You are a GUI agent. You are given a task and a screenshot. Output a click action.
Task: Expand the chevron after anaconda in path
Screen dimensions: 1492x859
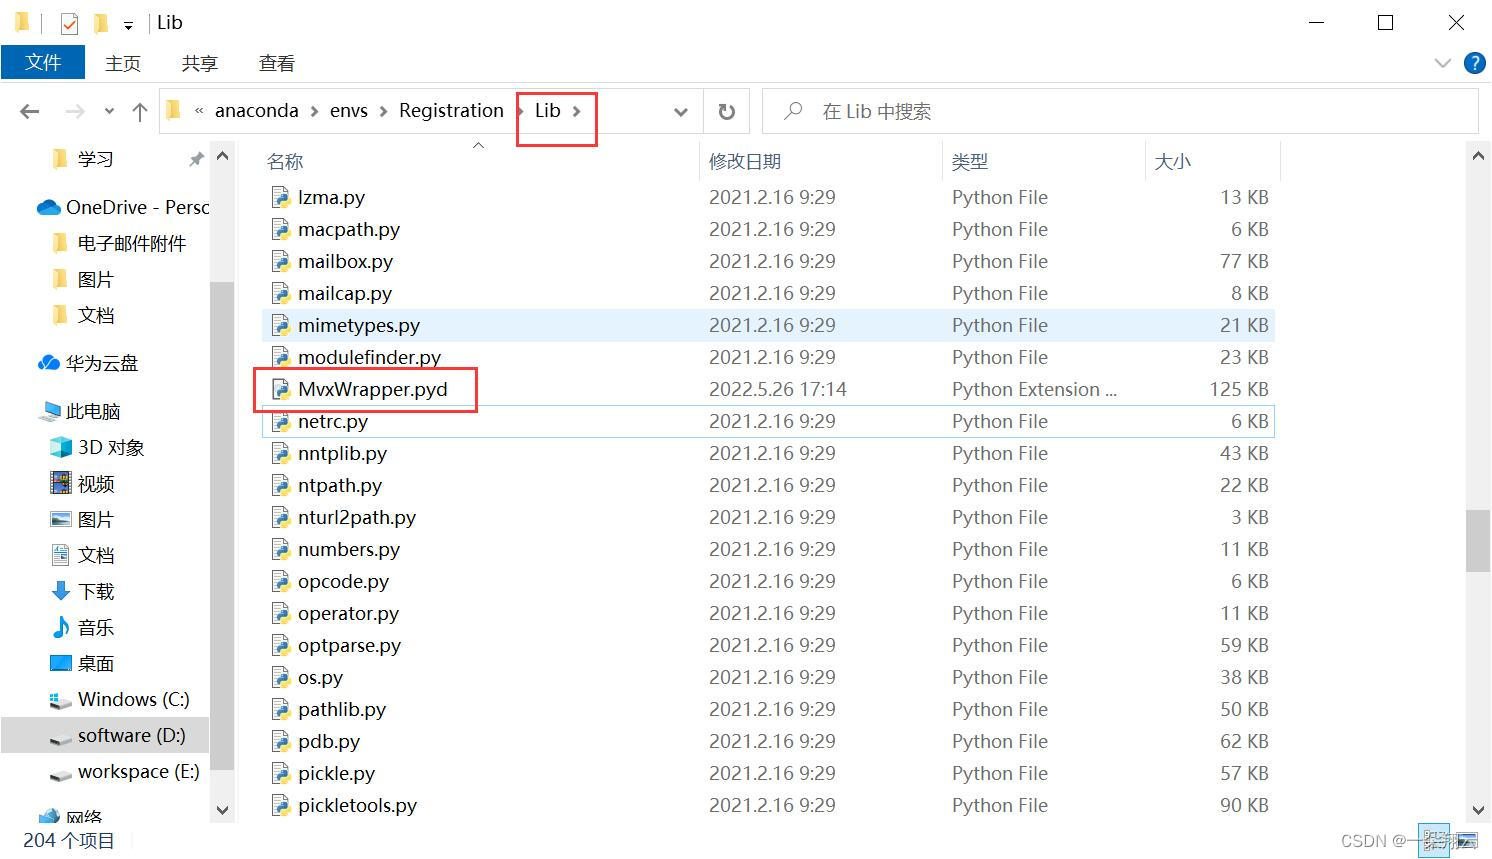point(314,111)
